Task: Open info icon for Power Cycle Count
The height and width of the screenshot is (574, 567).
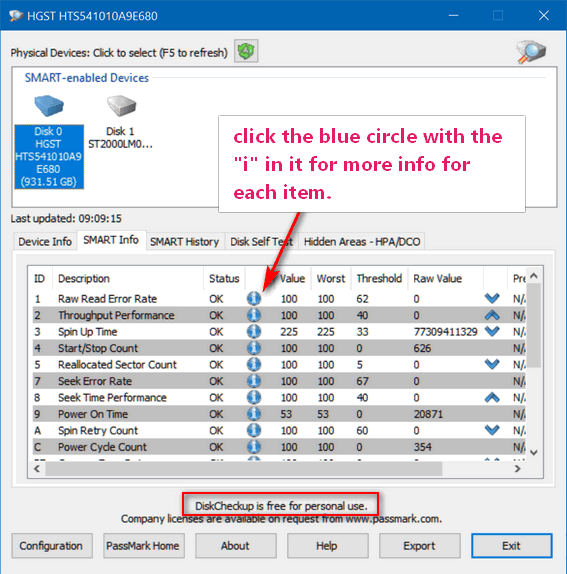Action: coord(254,447)
